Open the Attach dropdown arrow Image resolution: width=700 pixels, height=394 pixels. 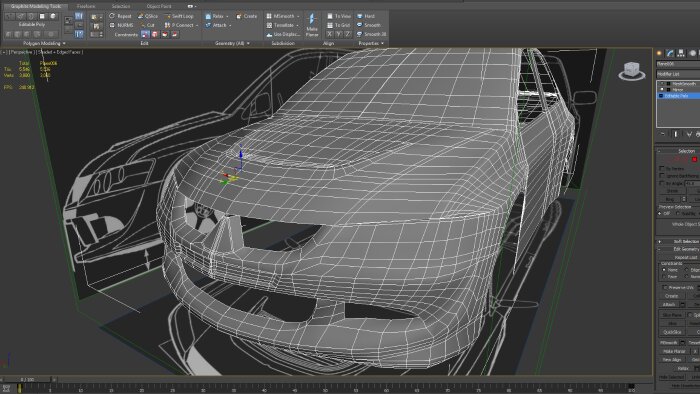click(230, 26)
